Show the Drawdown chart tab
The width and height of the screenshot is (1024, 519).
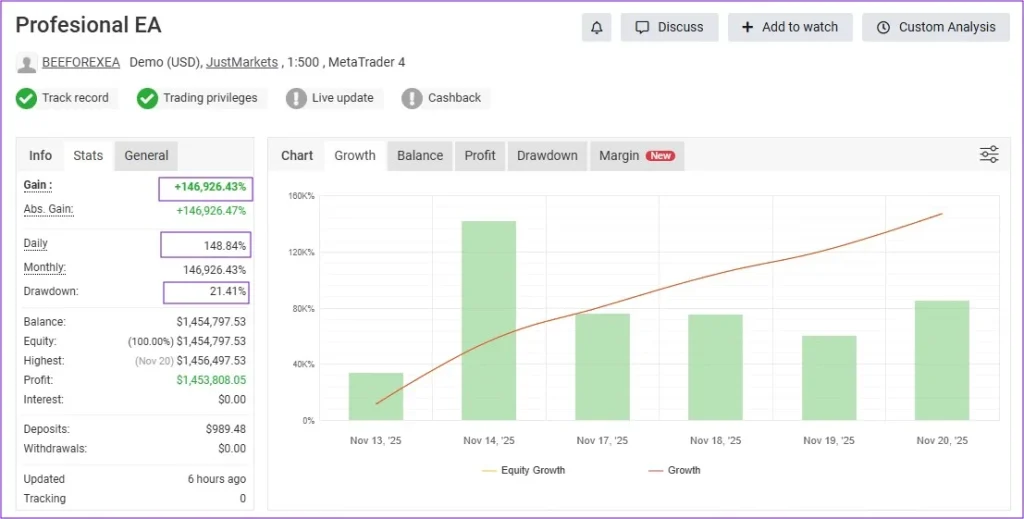(547, 156)
